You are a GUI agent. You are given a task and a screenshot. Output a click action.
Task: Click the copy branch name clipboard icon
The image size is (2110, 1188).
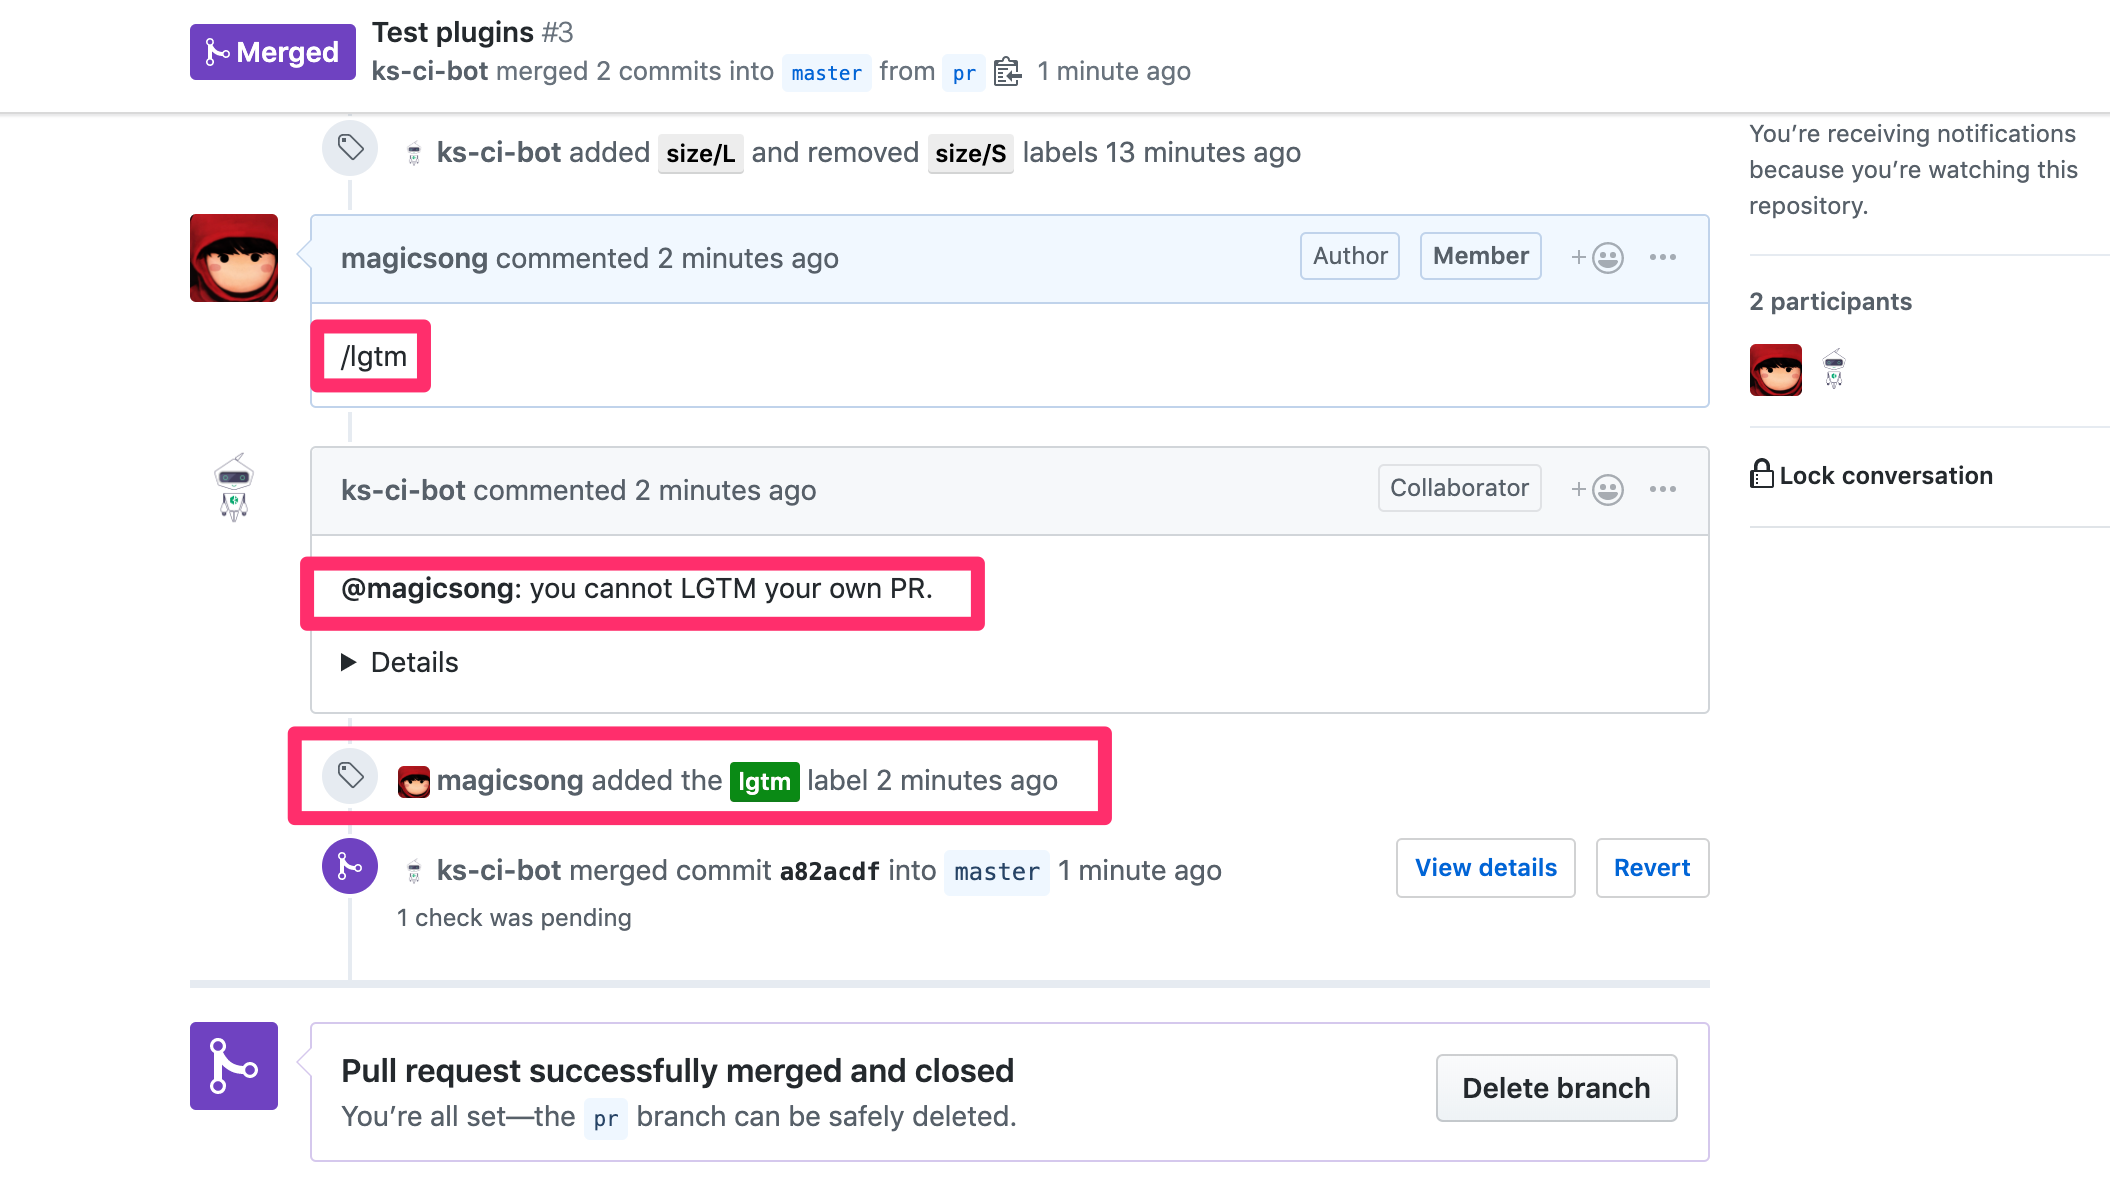click(1007, 72)
